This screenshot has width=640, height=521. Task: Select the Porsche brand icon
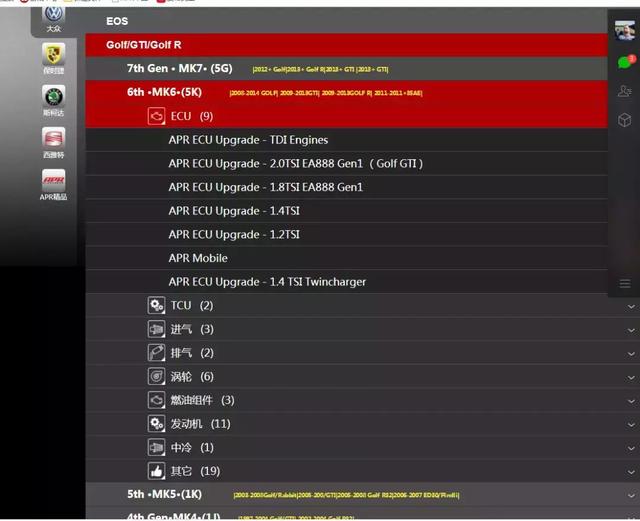[x=53, y=54]
